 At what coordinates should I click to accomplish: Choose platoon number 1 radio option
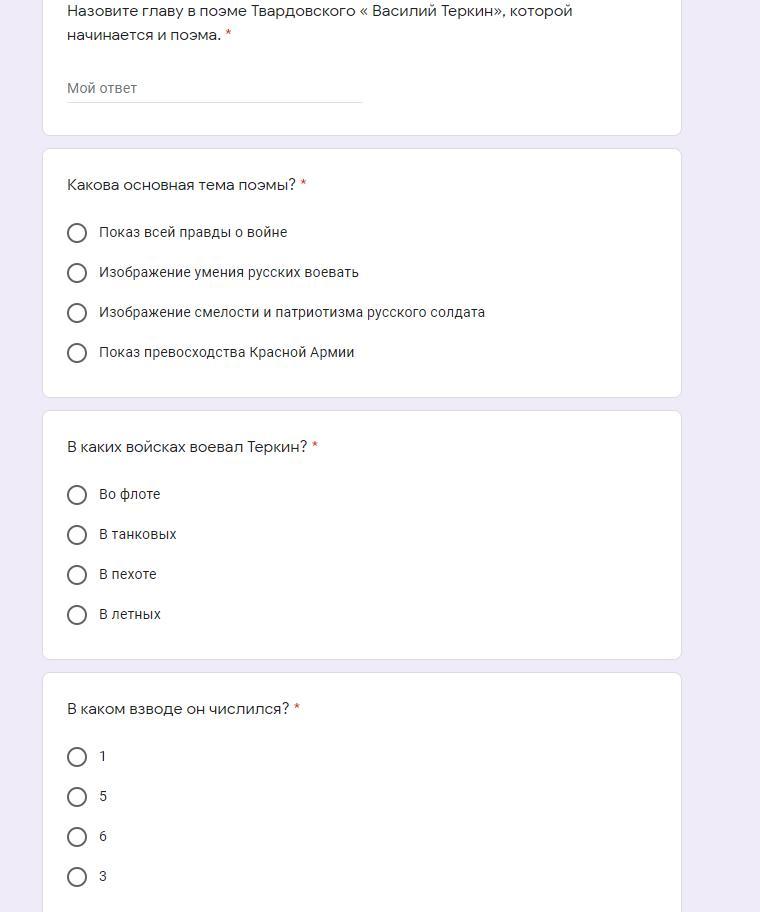point(77,757)
